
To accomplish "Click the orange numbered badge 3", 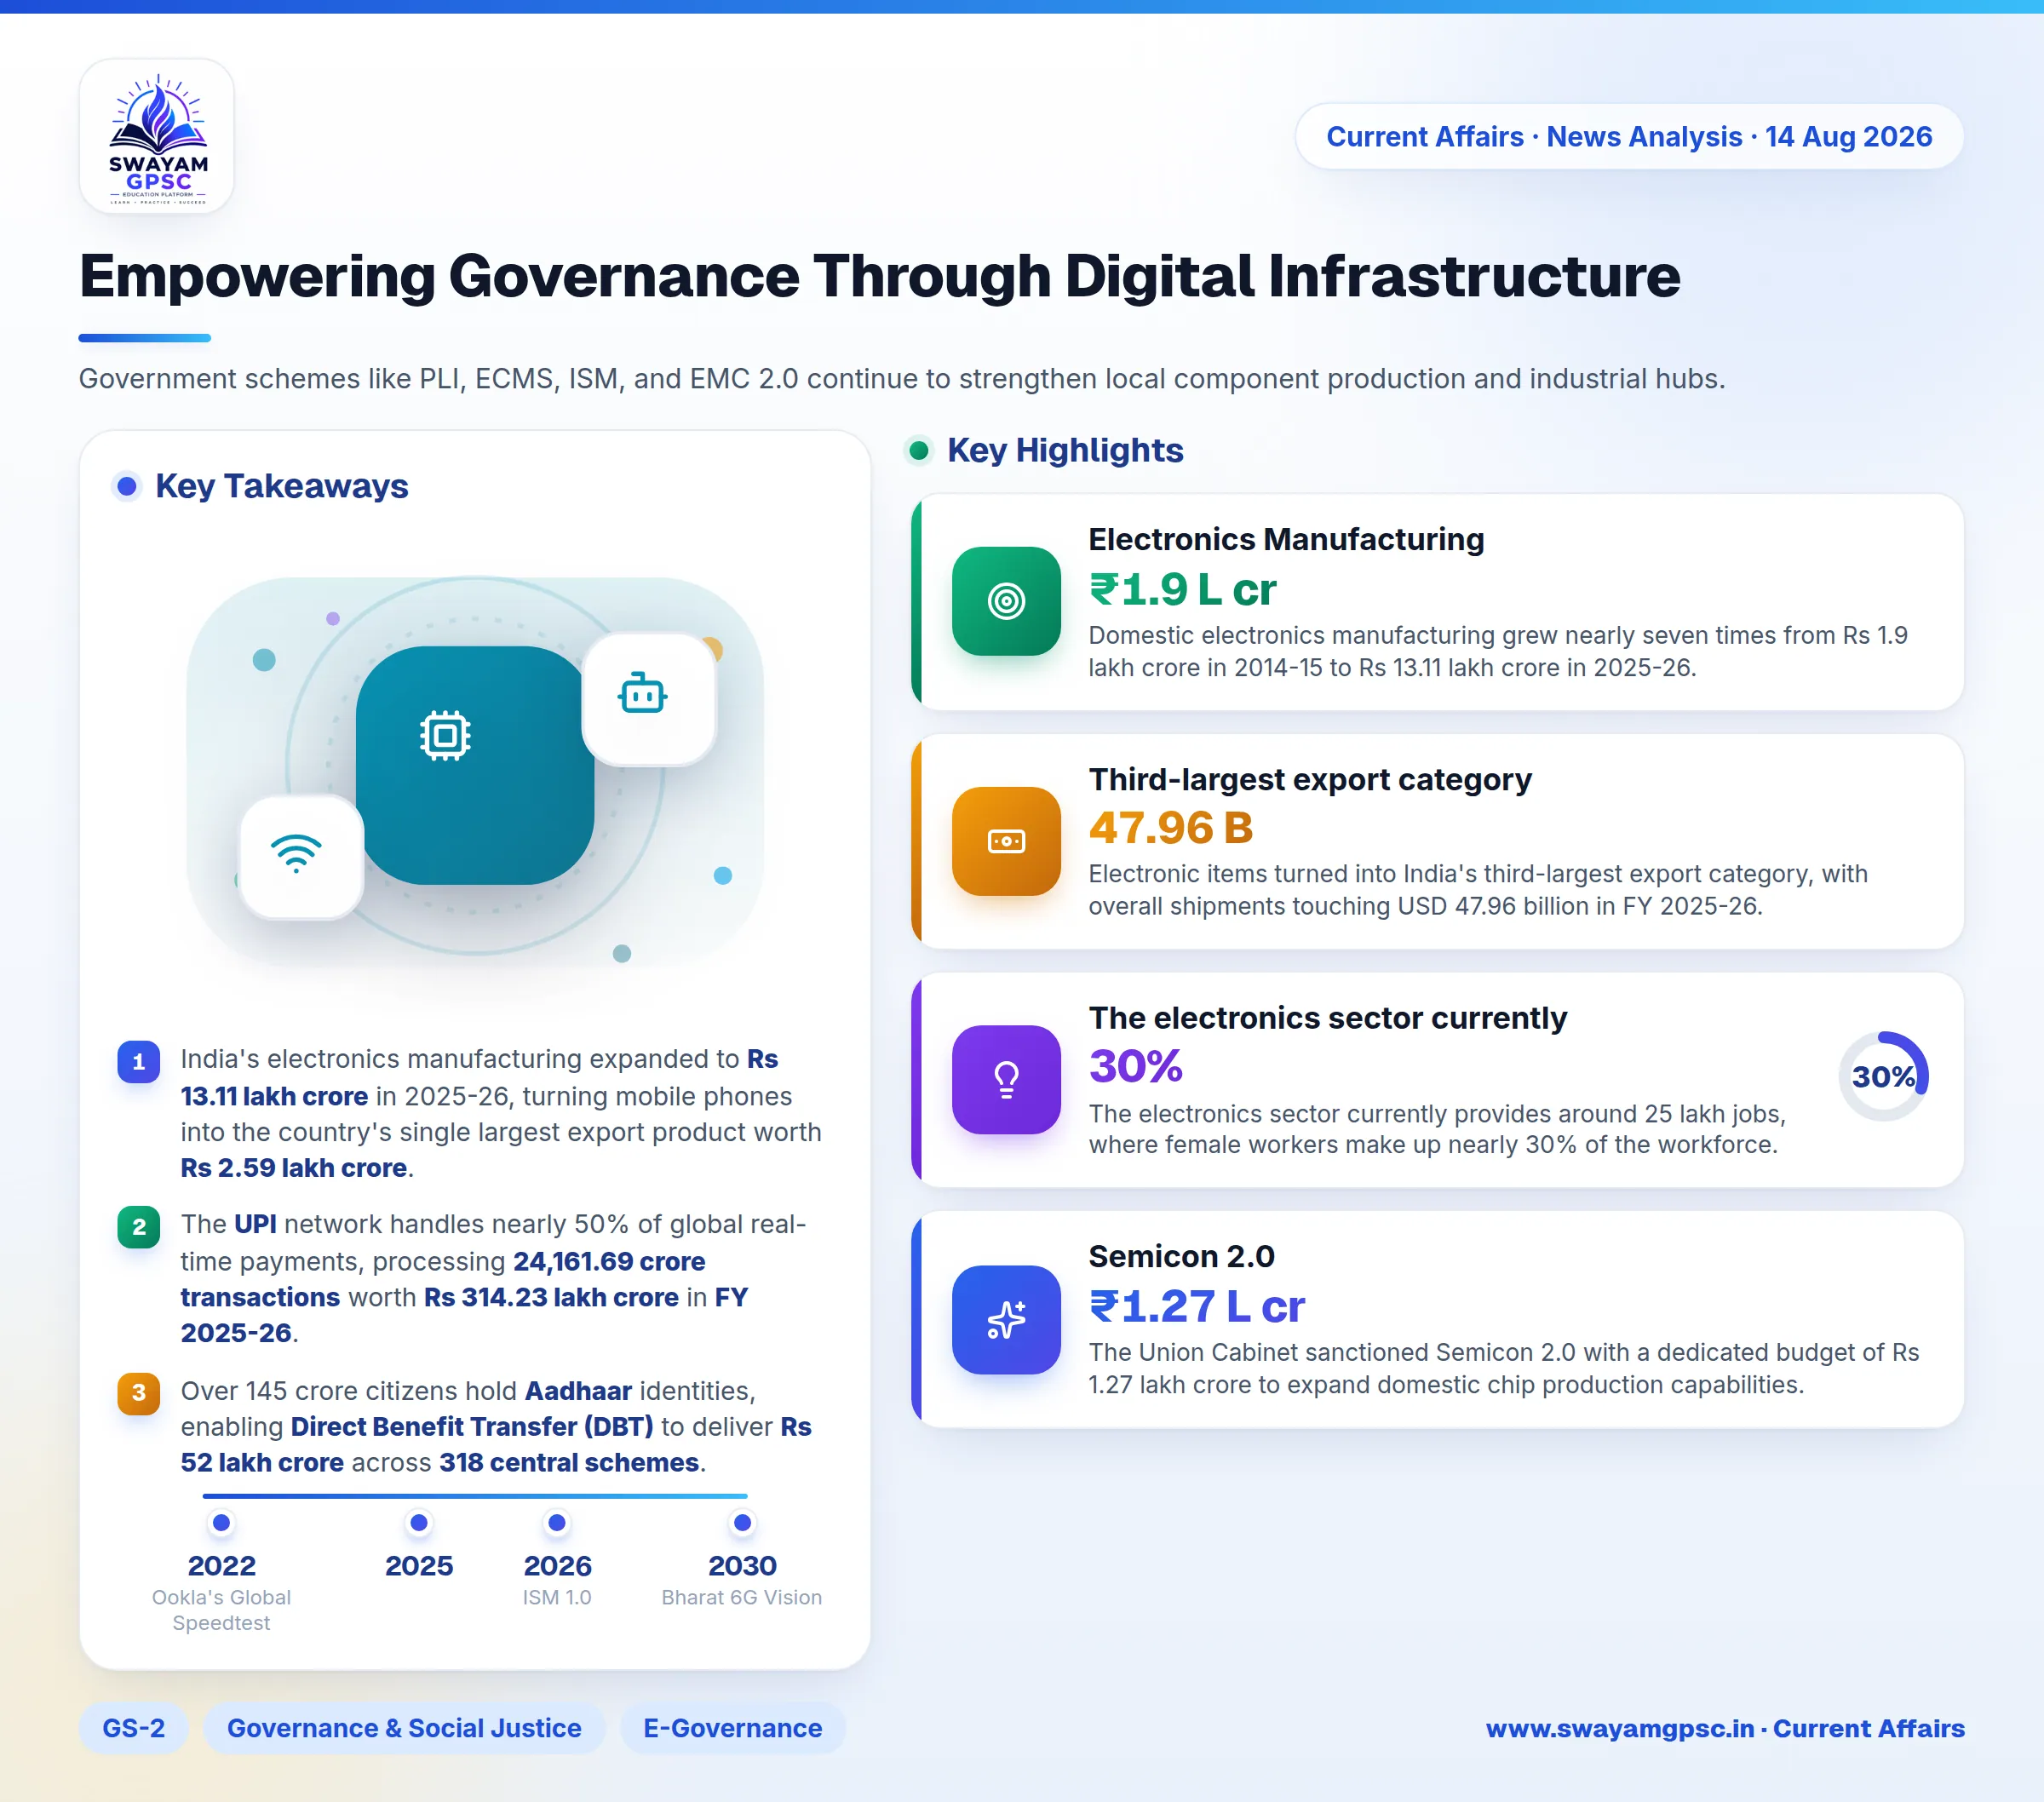I will coord(139,1393).
